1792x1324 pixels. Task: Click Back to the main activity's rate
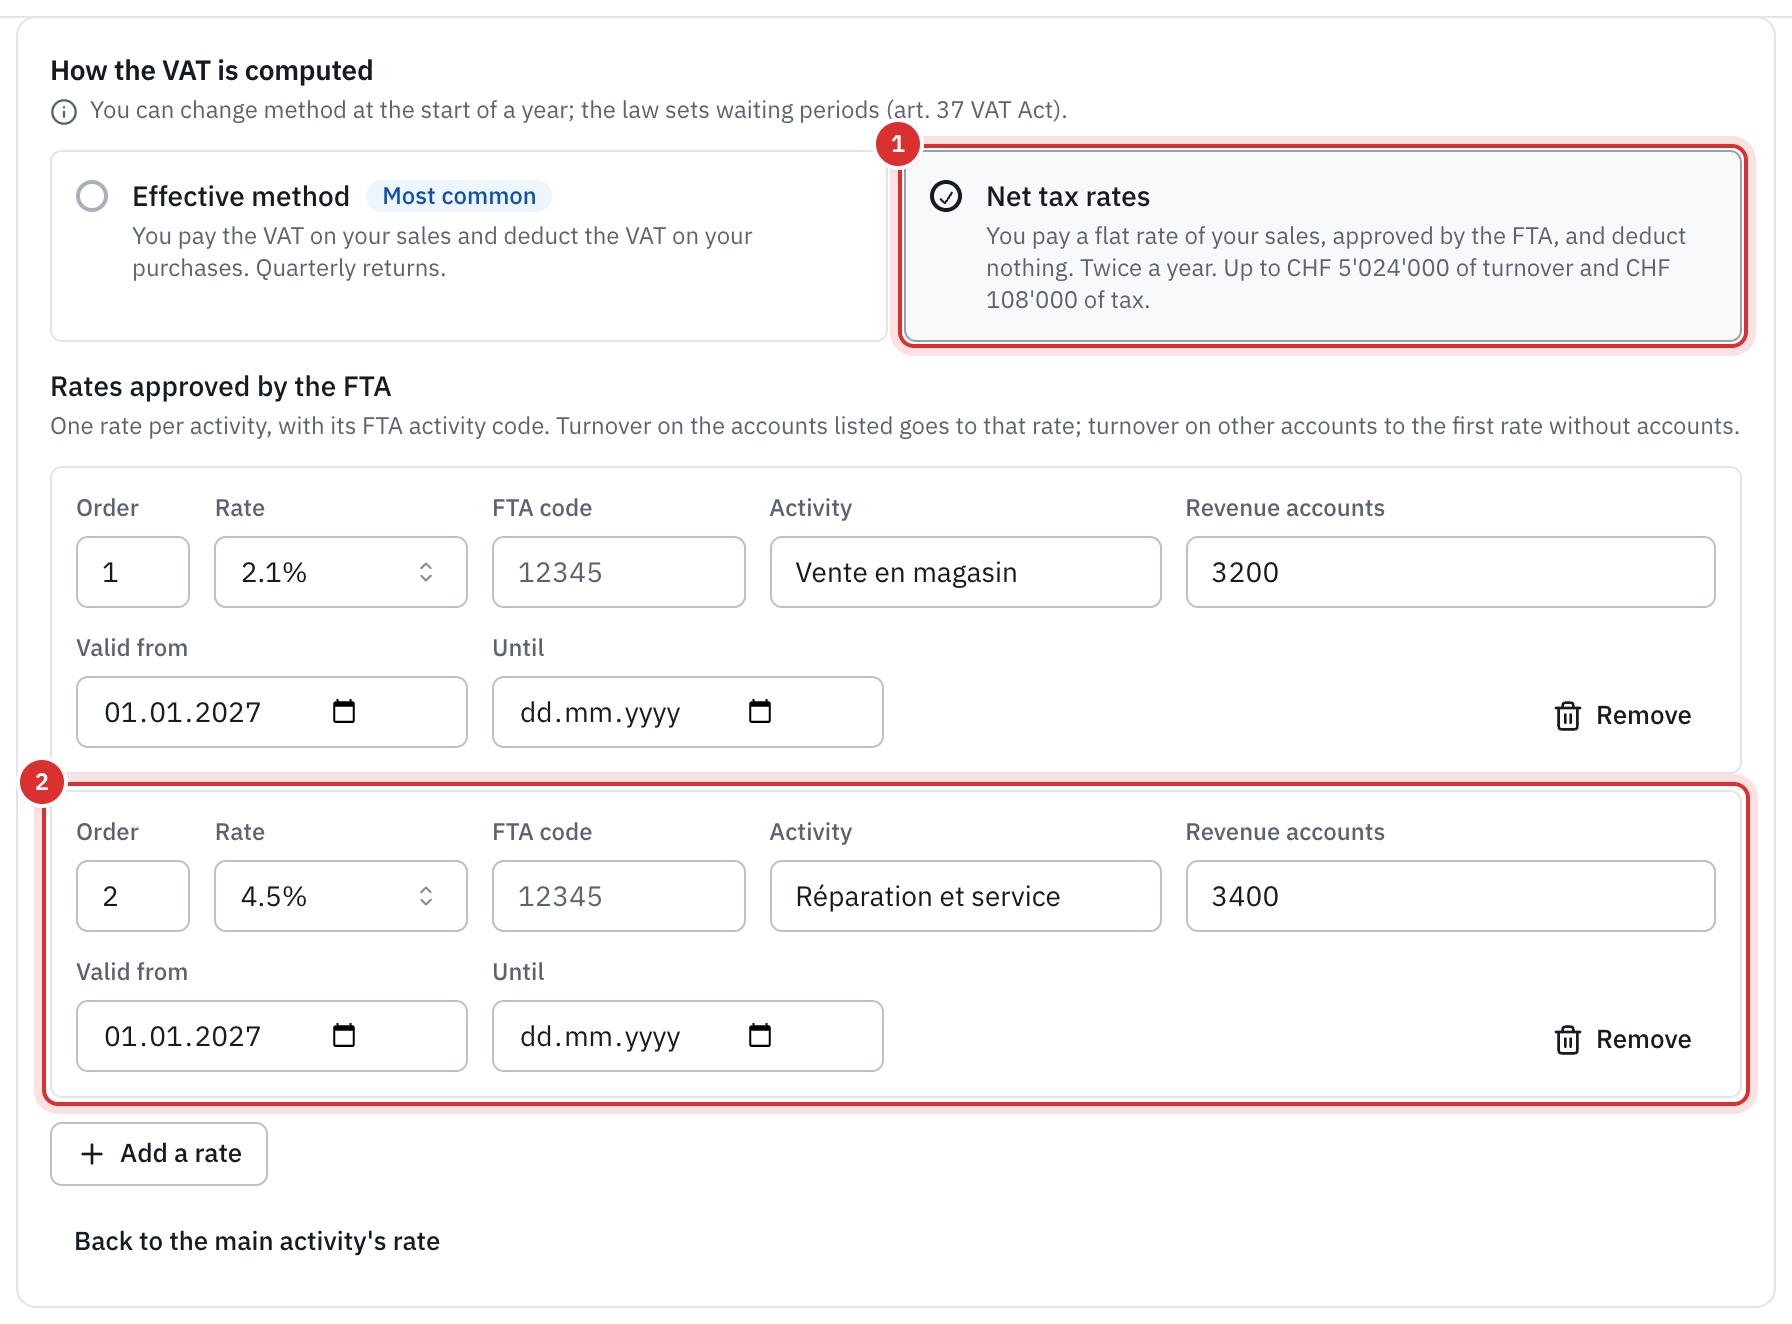[257, 1241]
